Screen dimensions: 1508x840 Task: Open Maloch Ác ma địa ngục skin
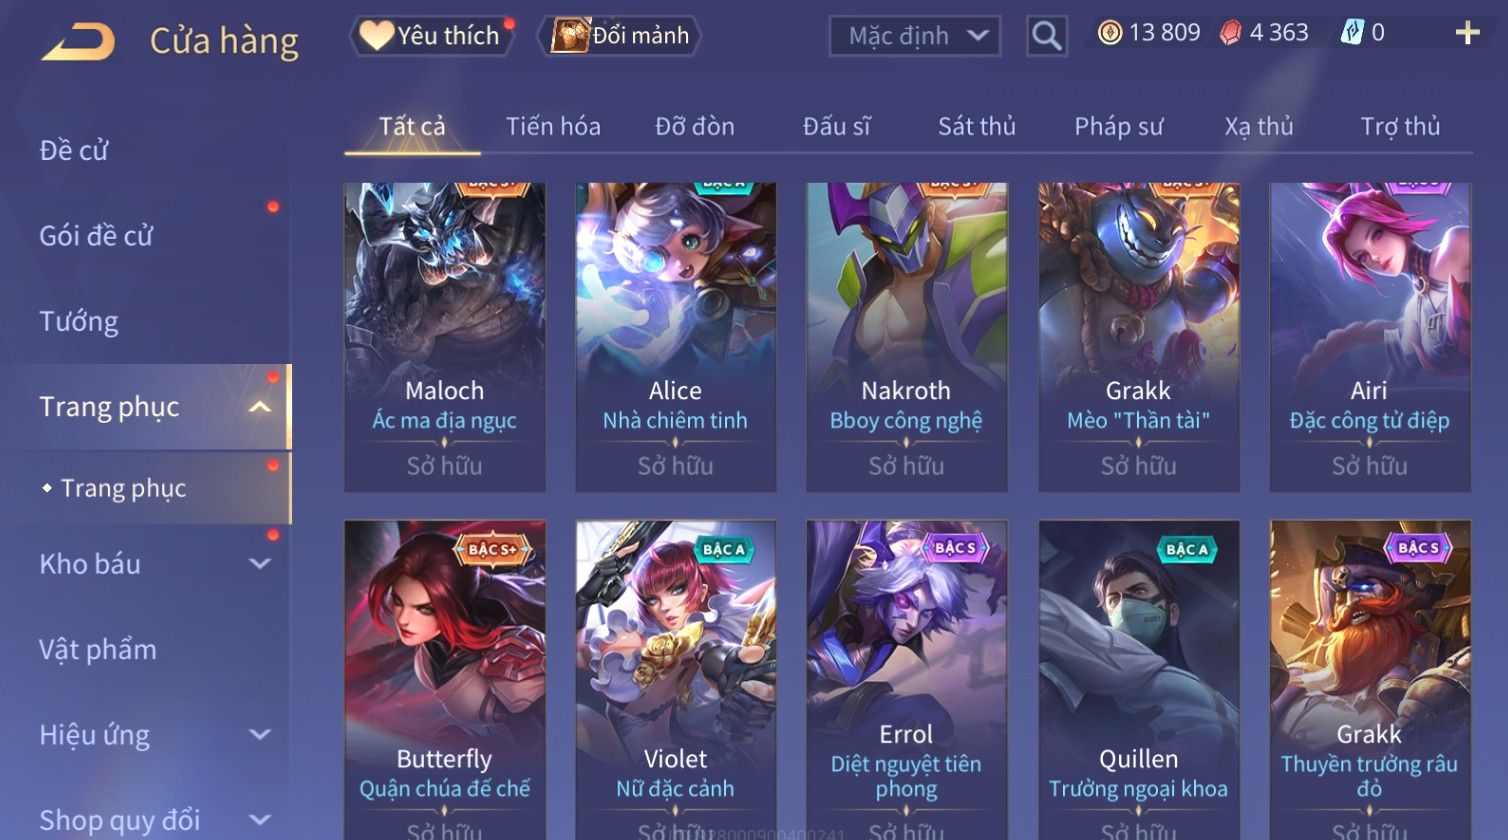[x=445, y=337]
